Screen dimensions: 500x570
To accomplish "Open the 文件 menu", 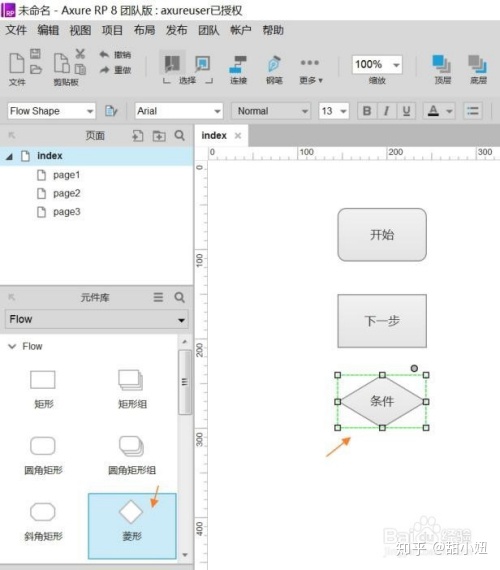I will click(x=16, y=30).
